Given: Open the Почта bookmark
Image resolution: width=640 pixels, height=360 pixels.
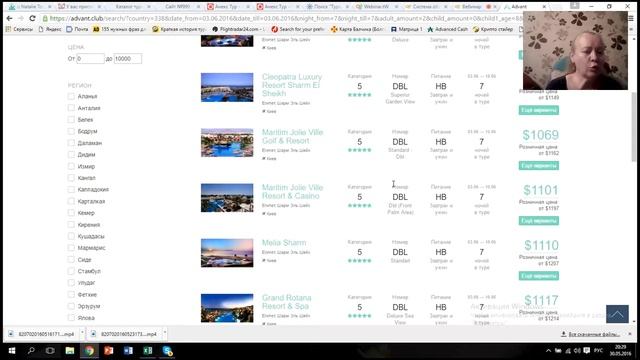Looking at the screenshot, I should [77, 29].
